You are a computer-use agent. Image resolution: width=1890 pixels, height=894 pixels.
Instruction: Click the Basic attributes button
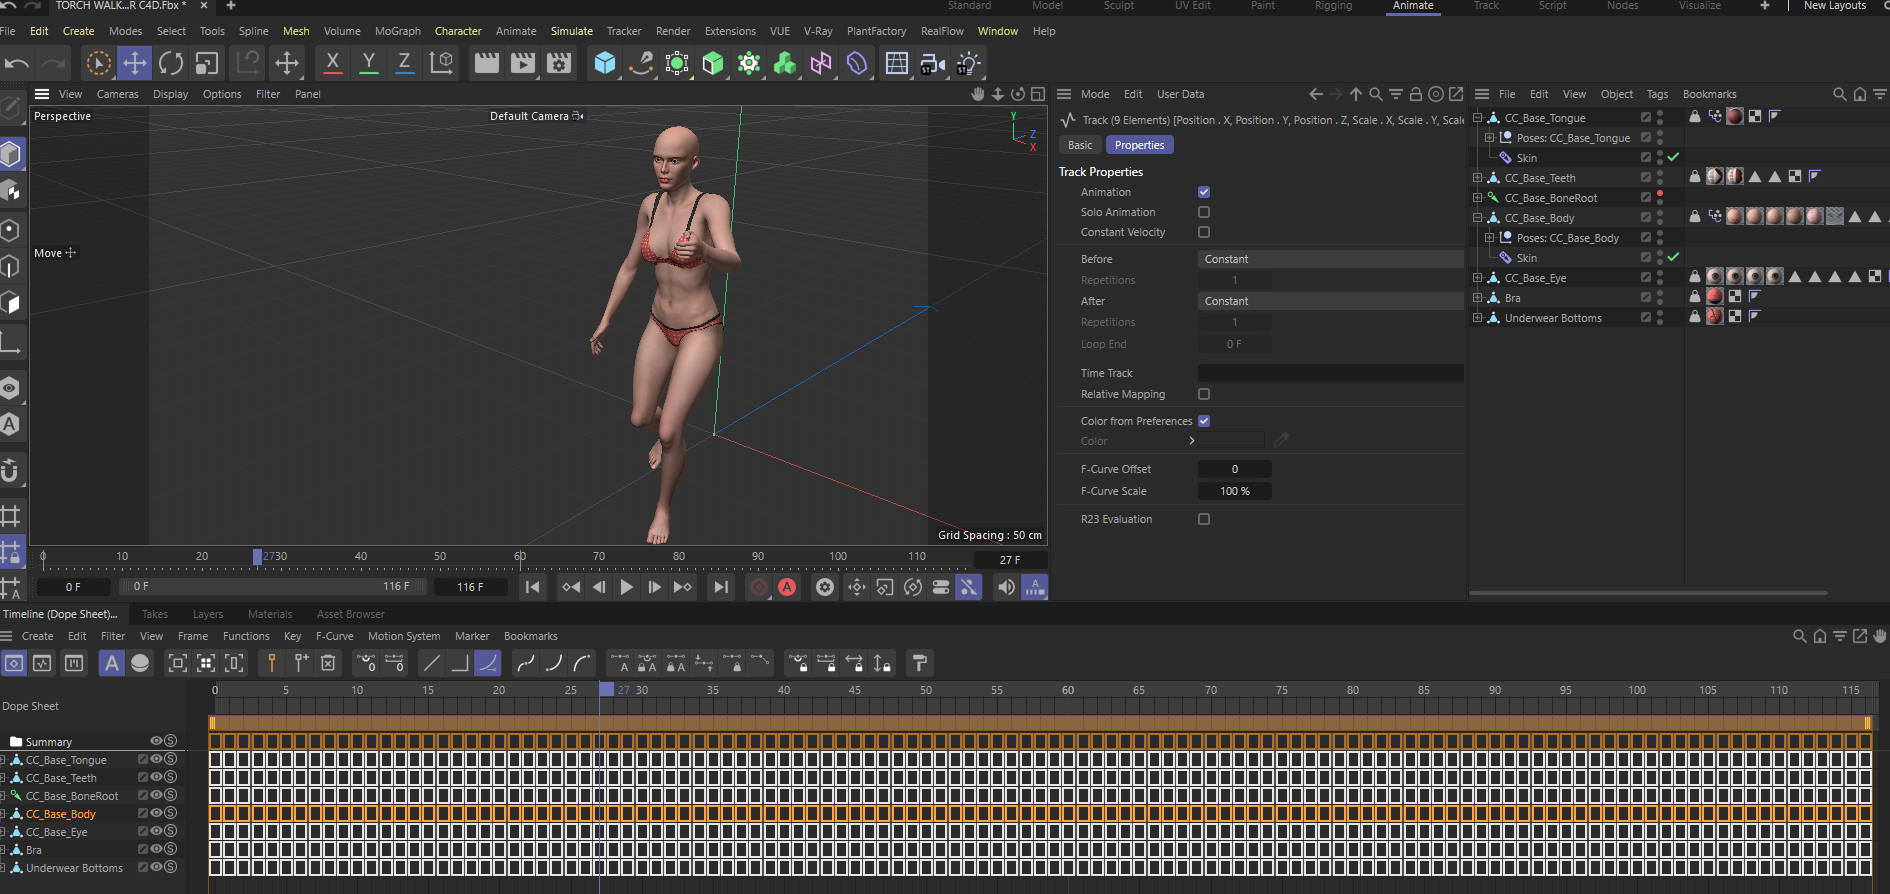(1080, 145)
